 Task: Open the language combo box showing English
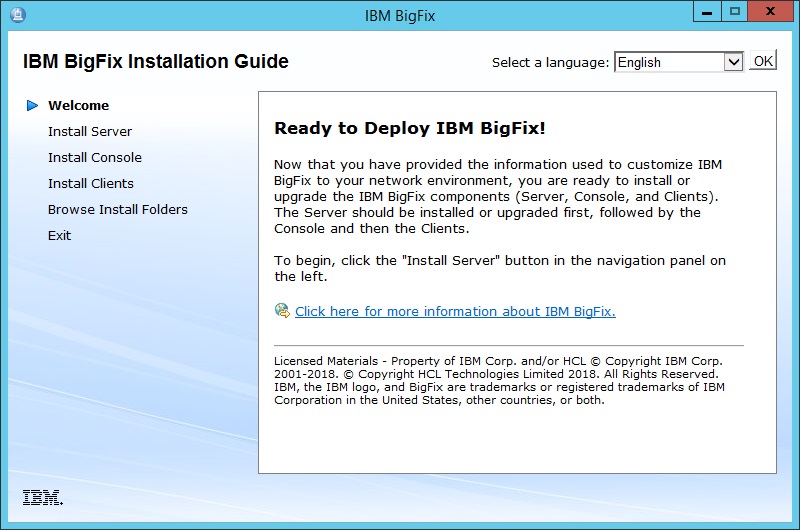coord(668,62)
